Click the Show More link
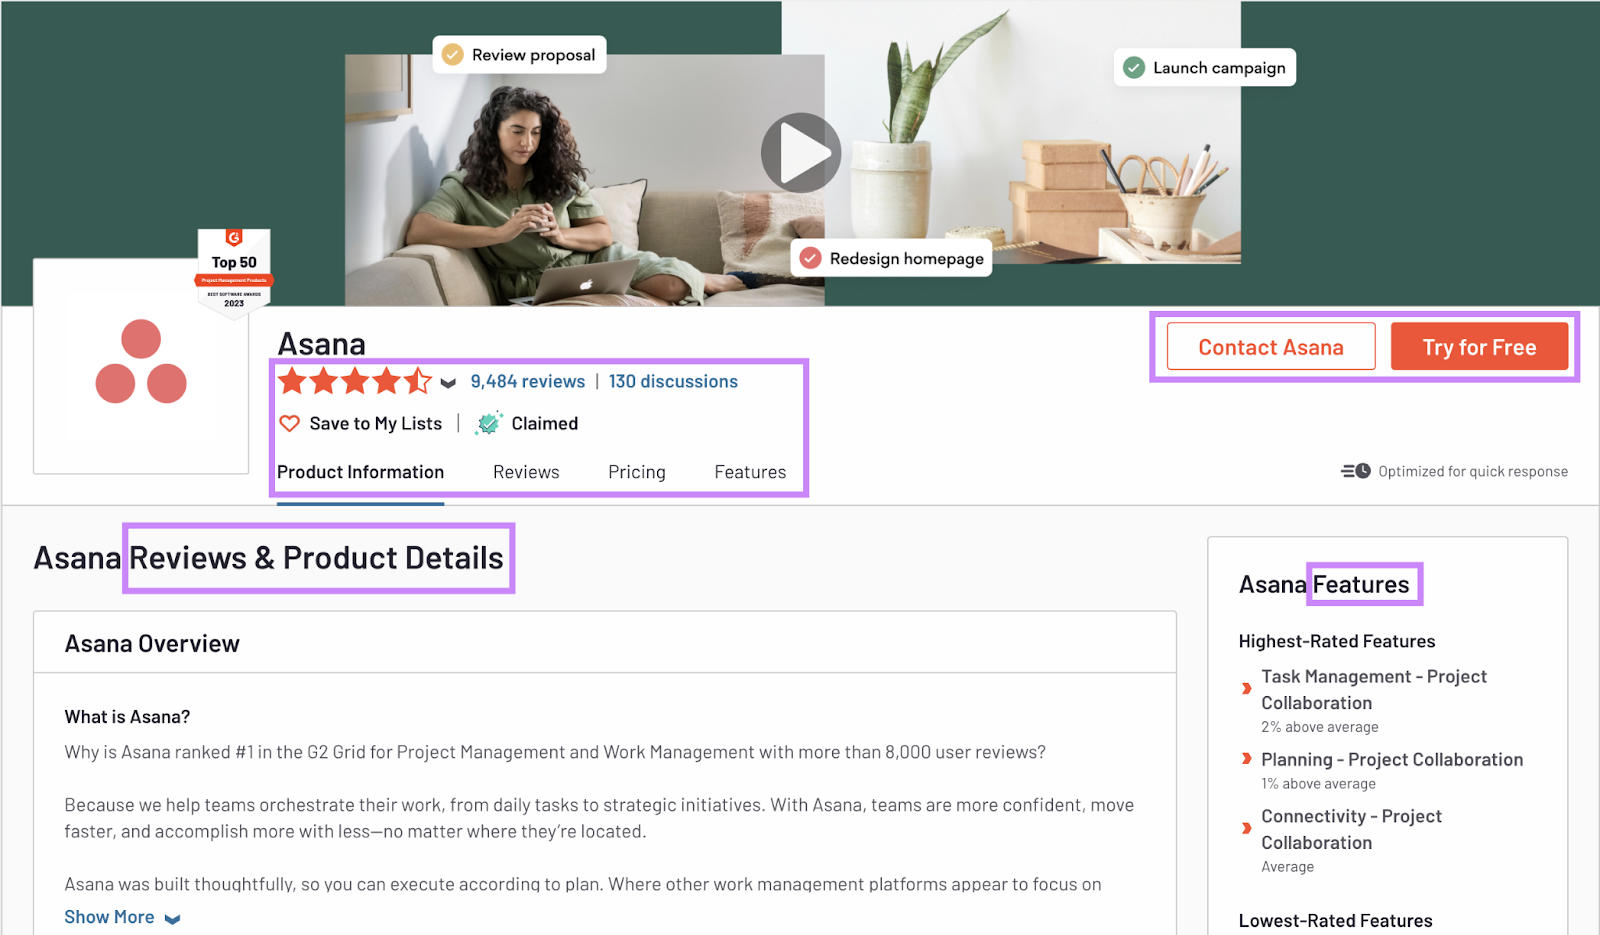The image size is (1600, 935). 109,917
